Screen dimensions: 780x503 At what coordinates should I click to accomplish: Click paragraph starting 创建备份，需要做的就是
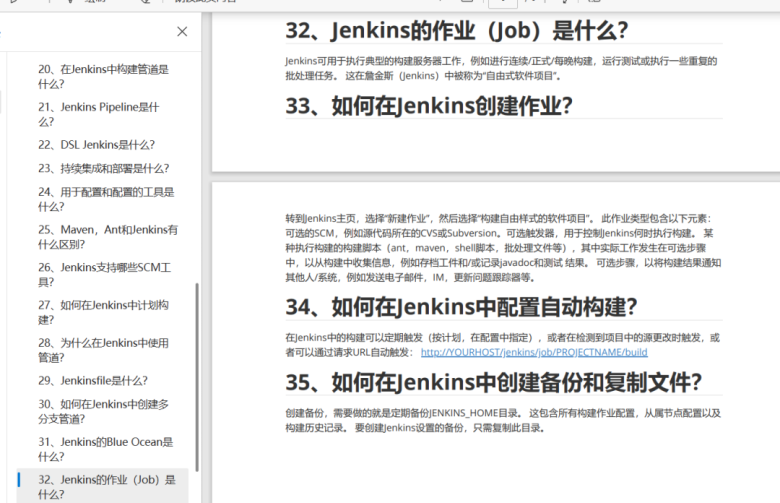click(x=503, y=420)
